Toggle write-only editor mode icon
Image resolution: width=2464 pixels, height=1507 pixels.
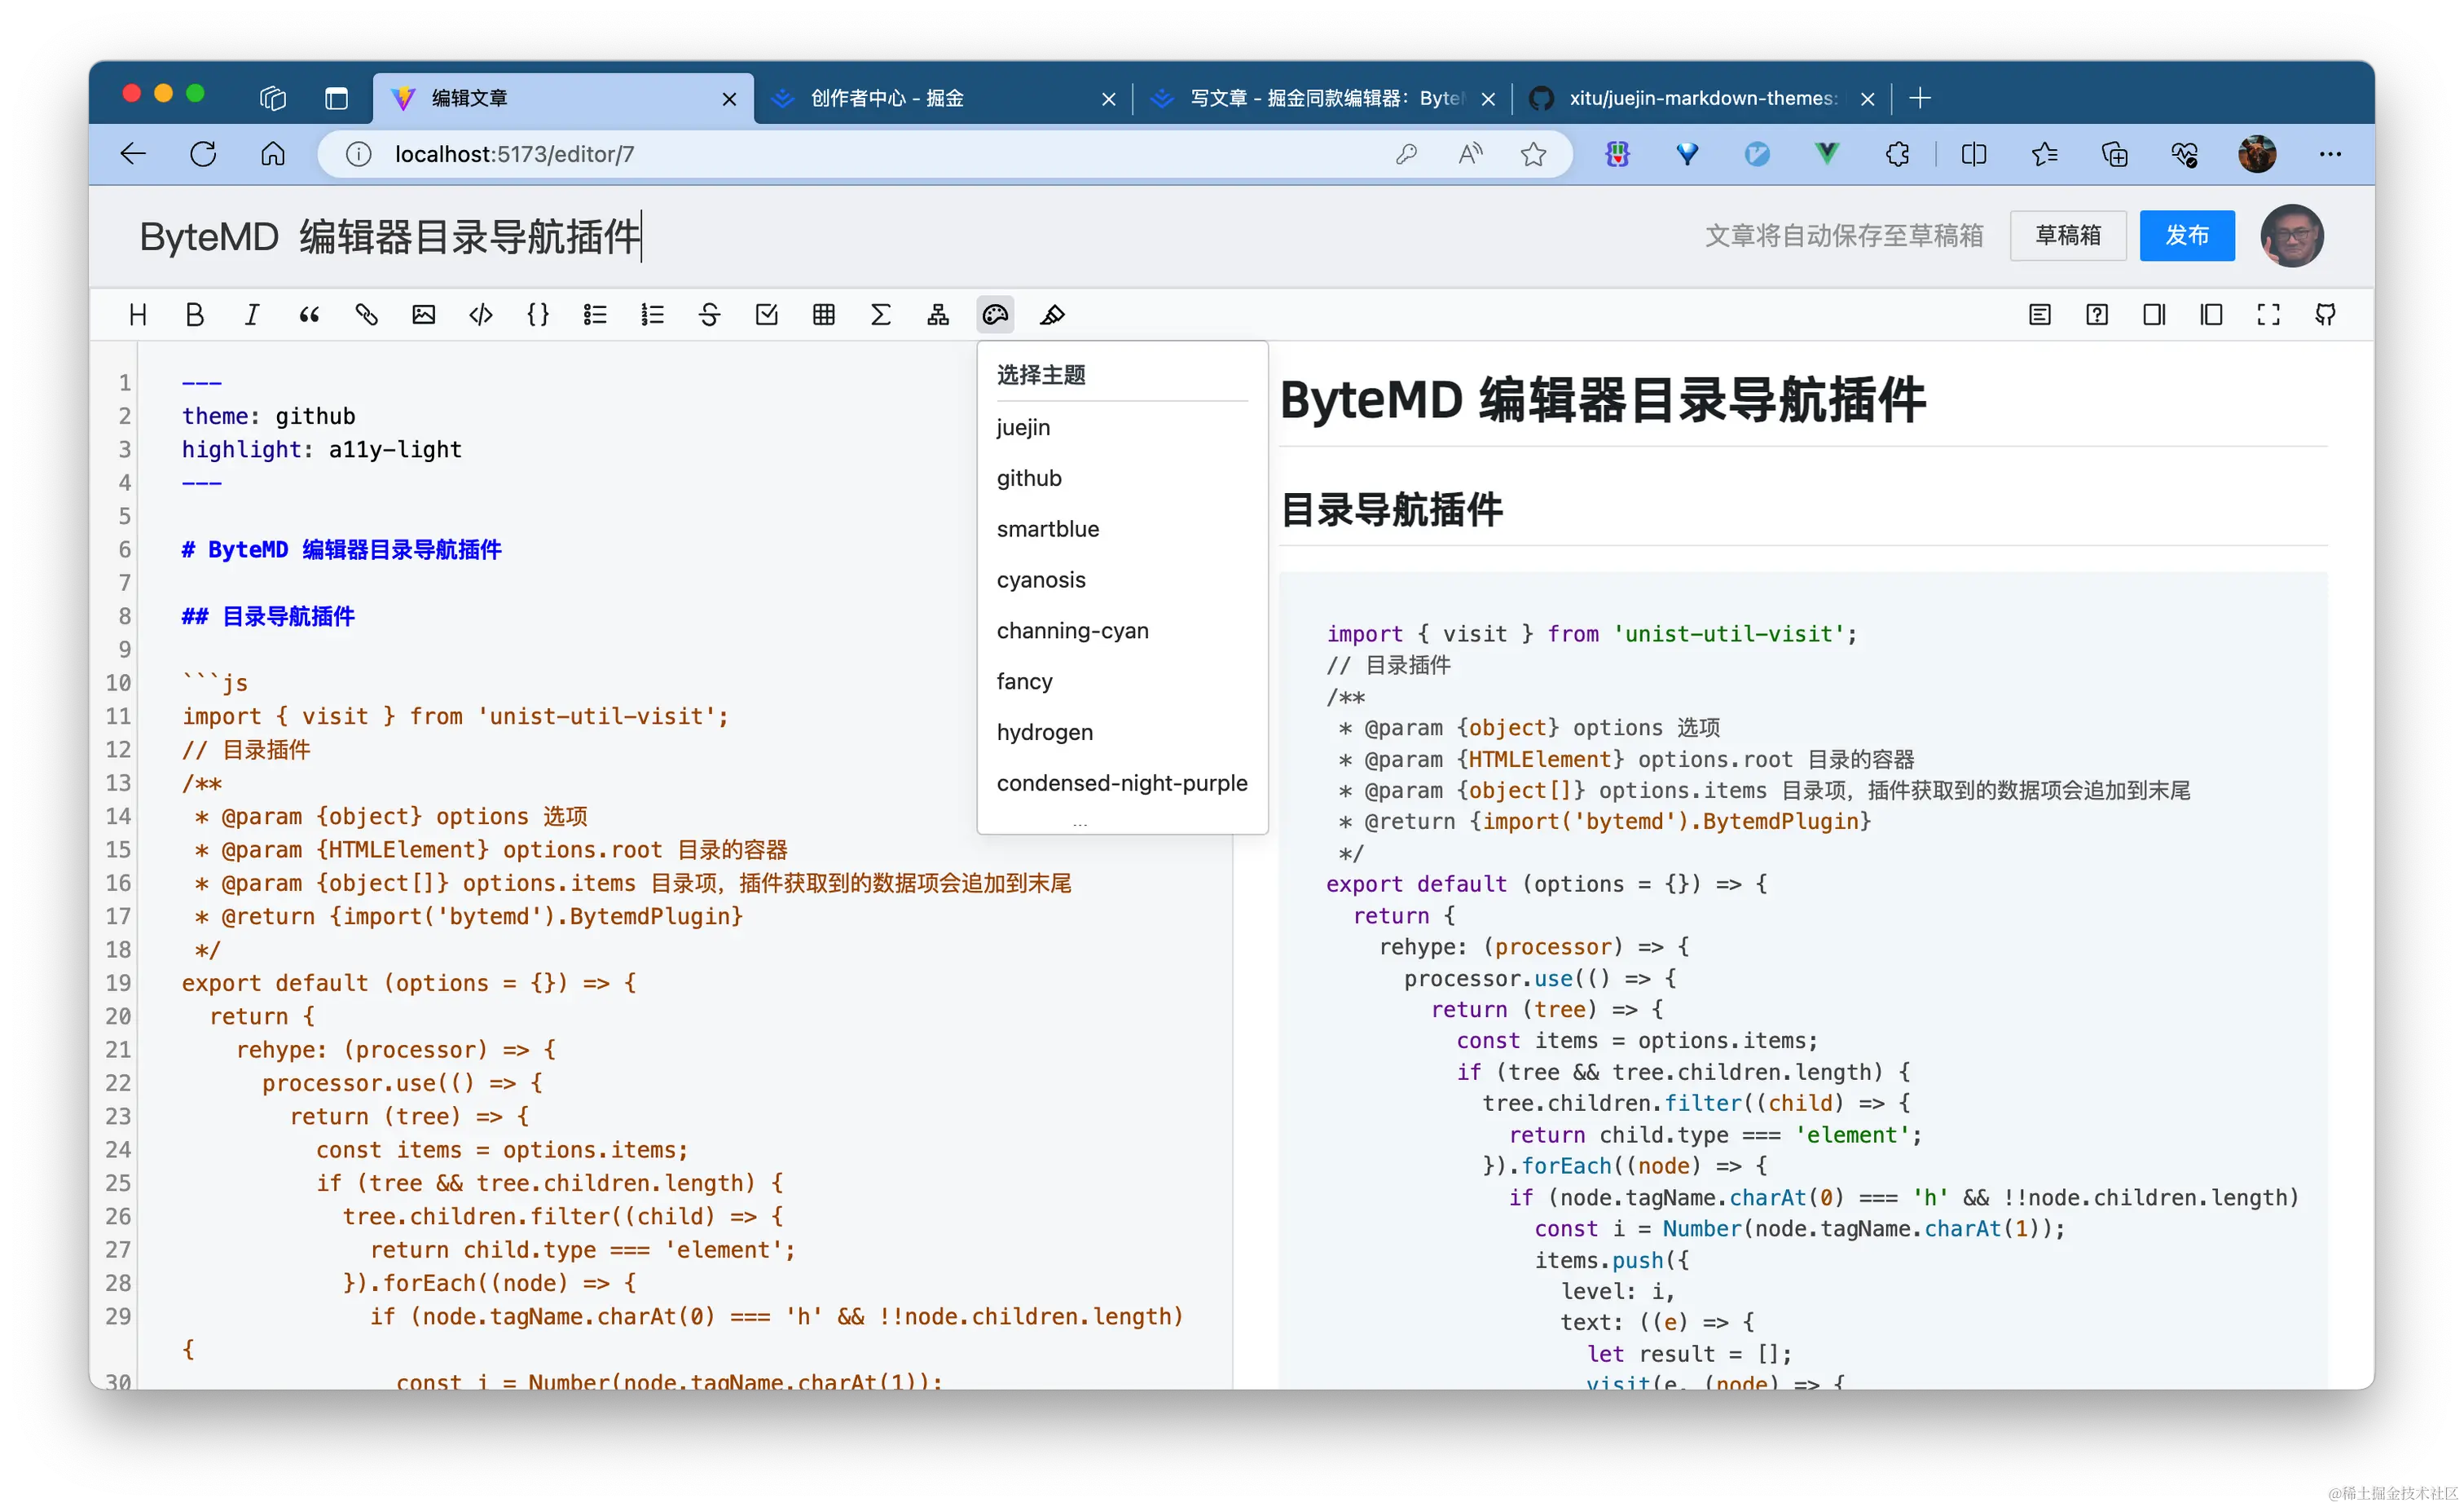[x=2154, y=315]
